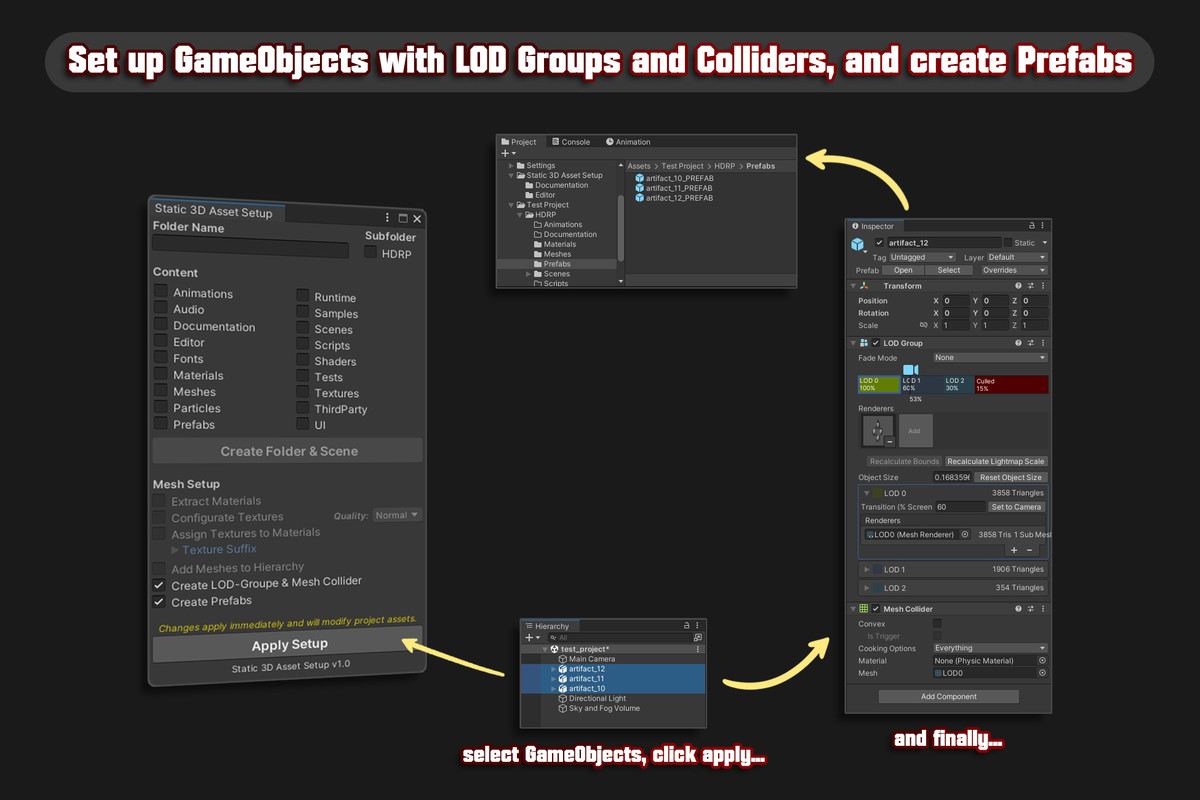Click the green LOD 0 segment in the LOD bar
The image size is (1200, 800).
click(878, 383)
